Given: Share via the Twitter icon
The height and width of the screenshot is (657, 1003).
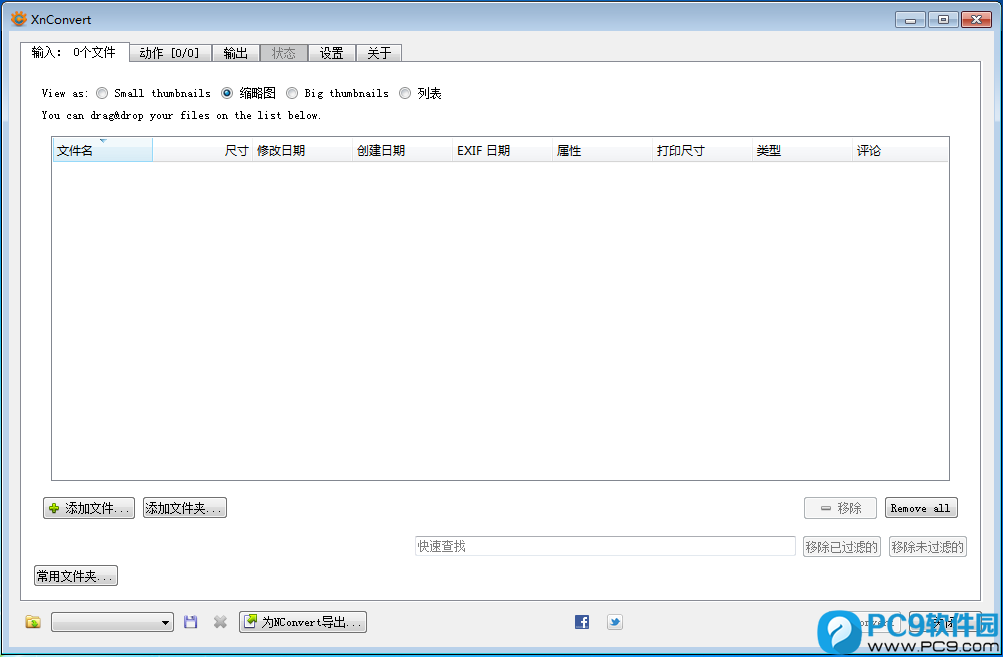Looking at the screenshot, I should tap(615, 622).
